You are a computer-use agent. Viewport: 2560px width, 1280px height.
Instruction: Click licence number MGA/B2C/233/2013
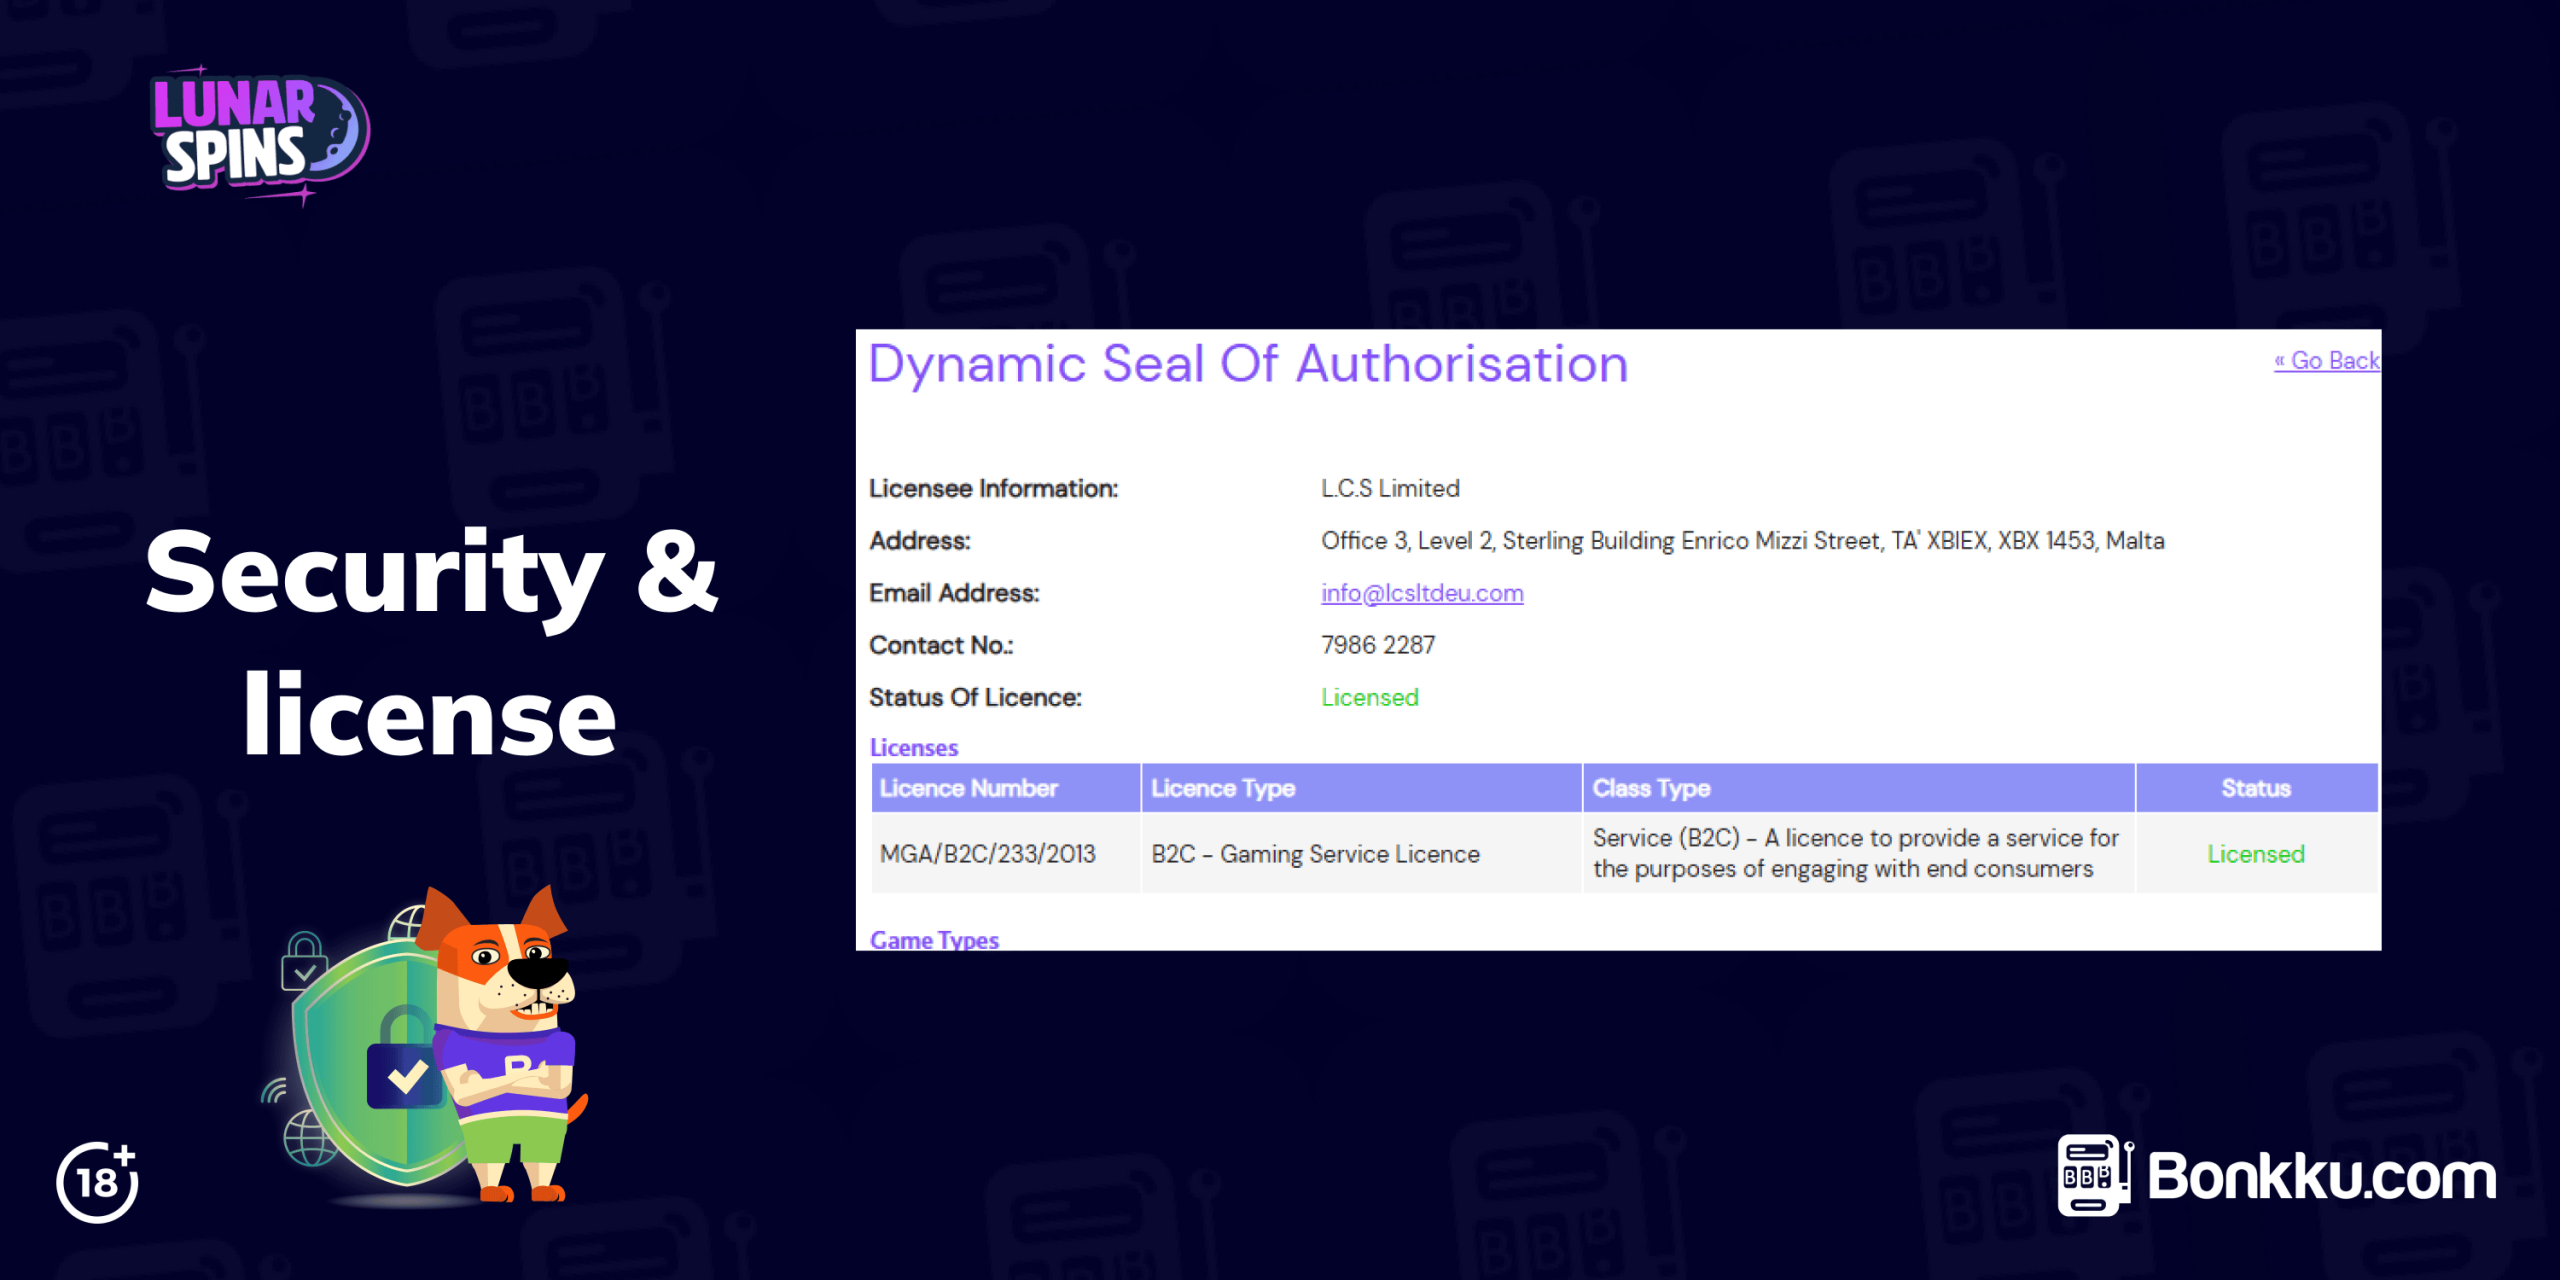[988, 854]
